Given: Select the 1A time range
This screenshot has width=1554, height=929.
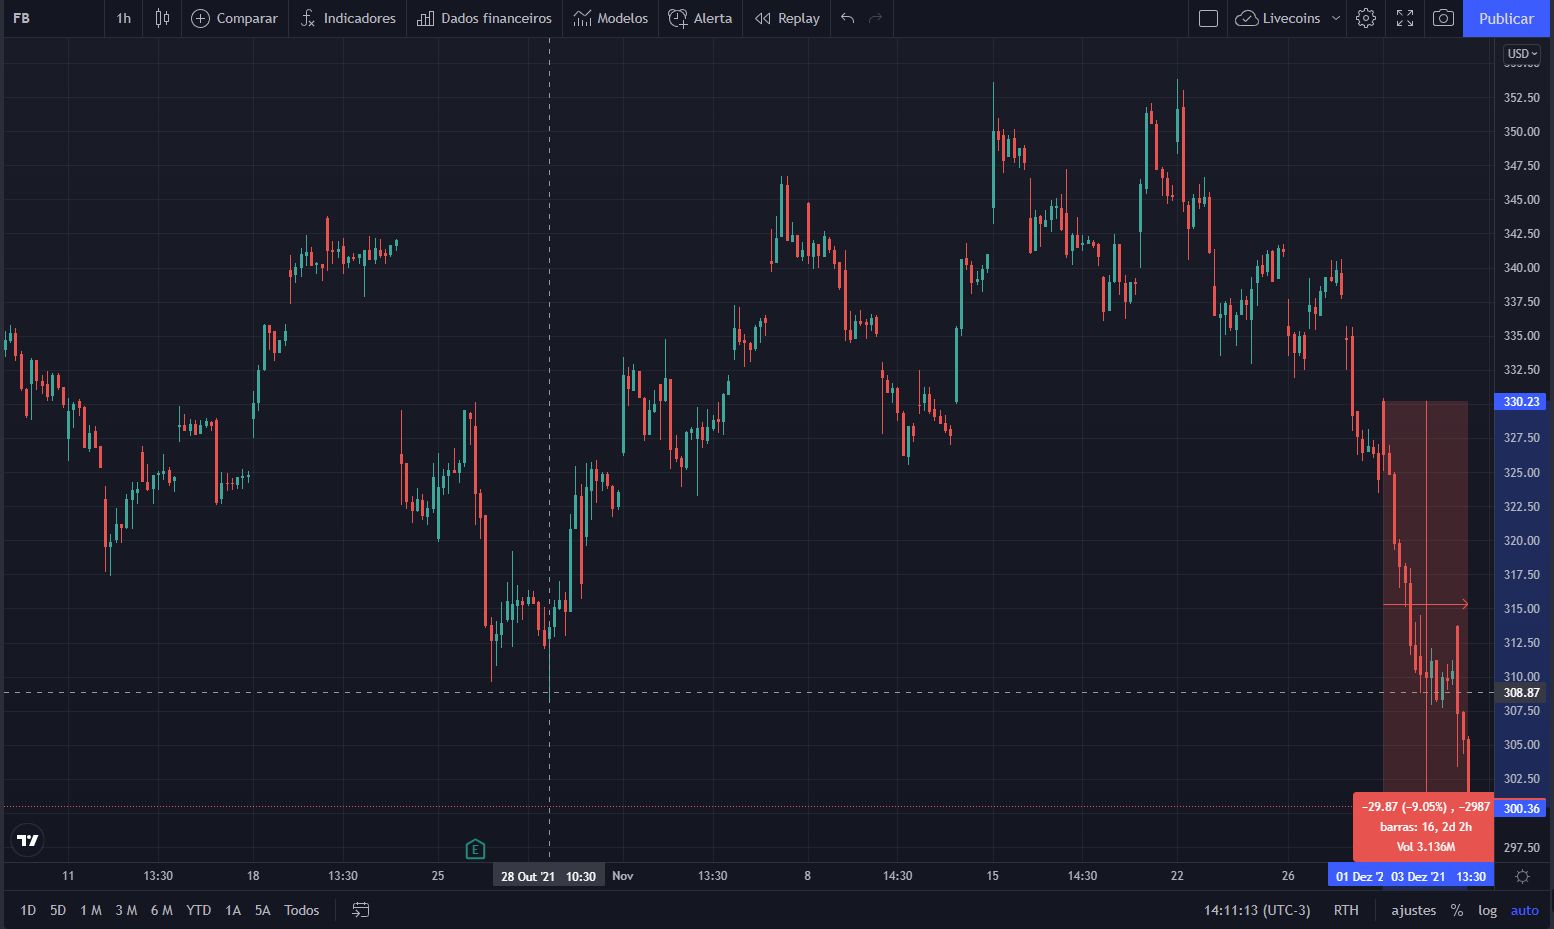Looking at the screenshot, I should coord(233,910).
